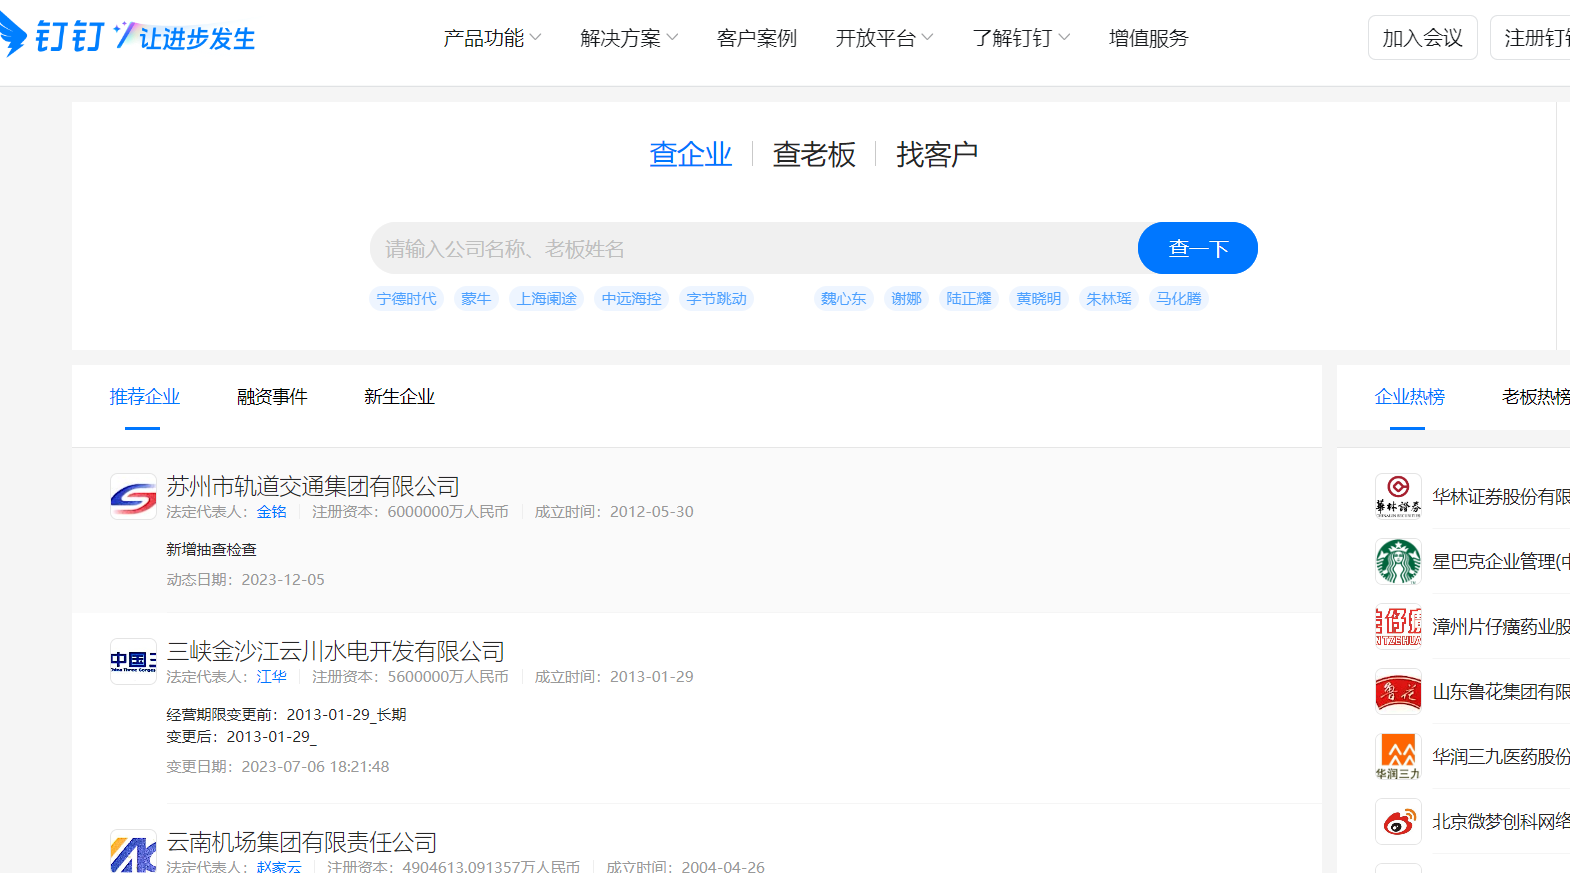The height and width of the screenshot is (873, 1570).
Task: Open legal representative 江华 link
Action: pyautogui.click(x=271, y=677)
